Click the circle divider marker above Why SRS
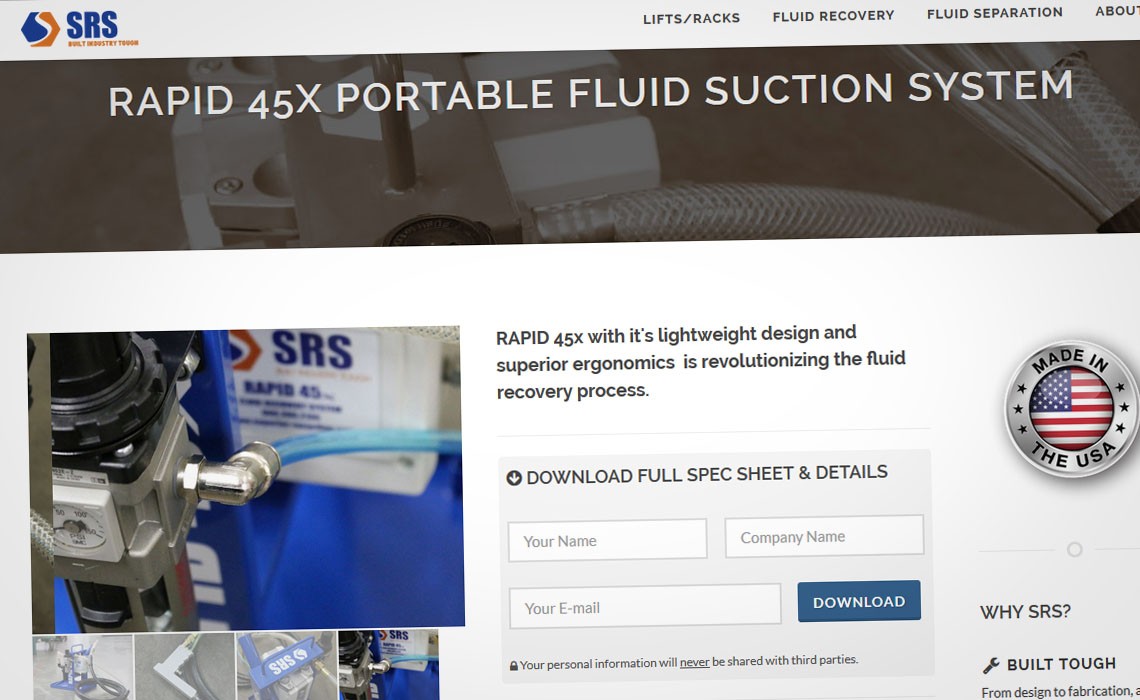The height and width of the screenshot is (700, 1140). (x=1075, y=550)
